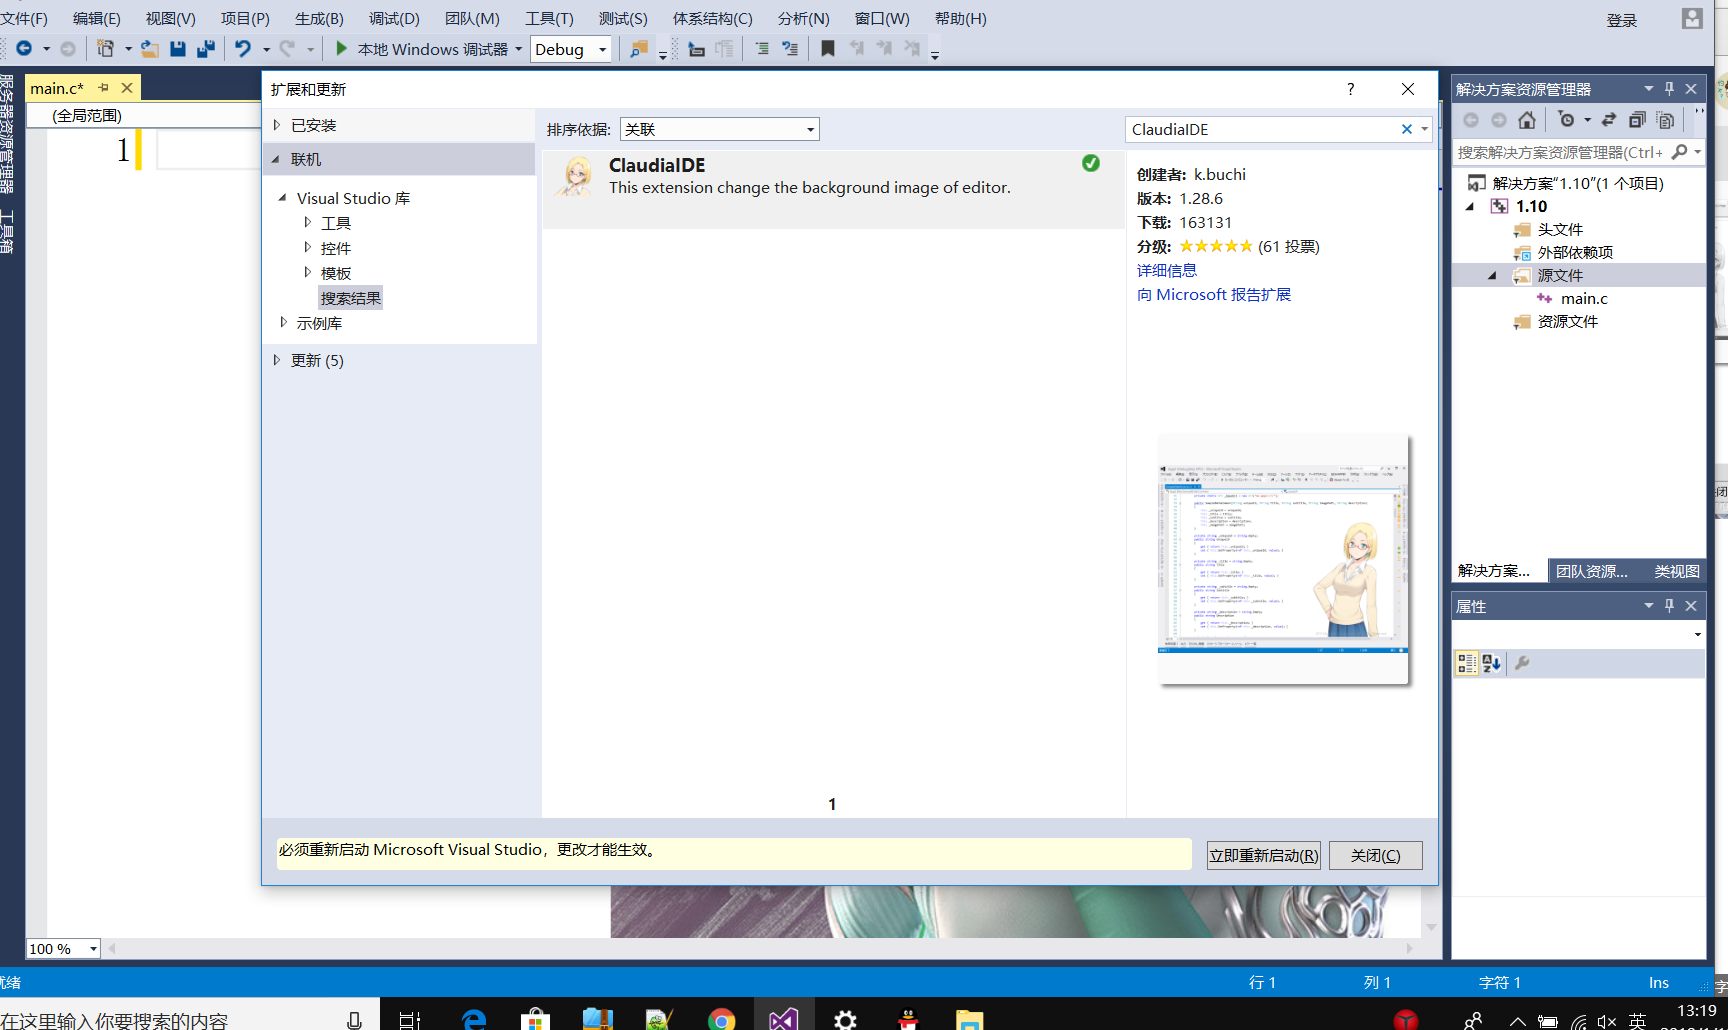Image resolution: width=1728 pixels, height=1030 pixels.
Task: Click Collapse All in Solution Explorer
Action: point(1637,120)
